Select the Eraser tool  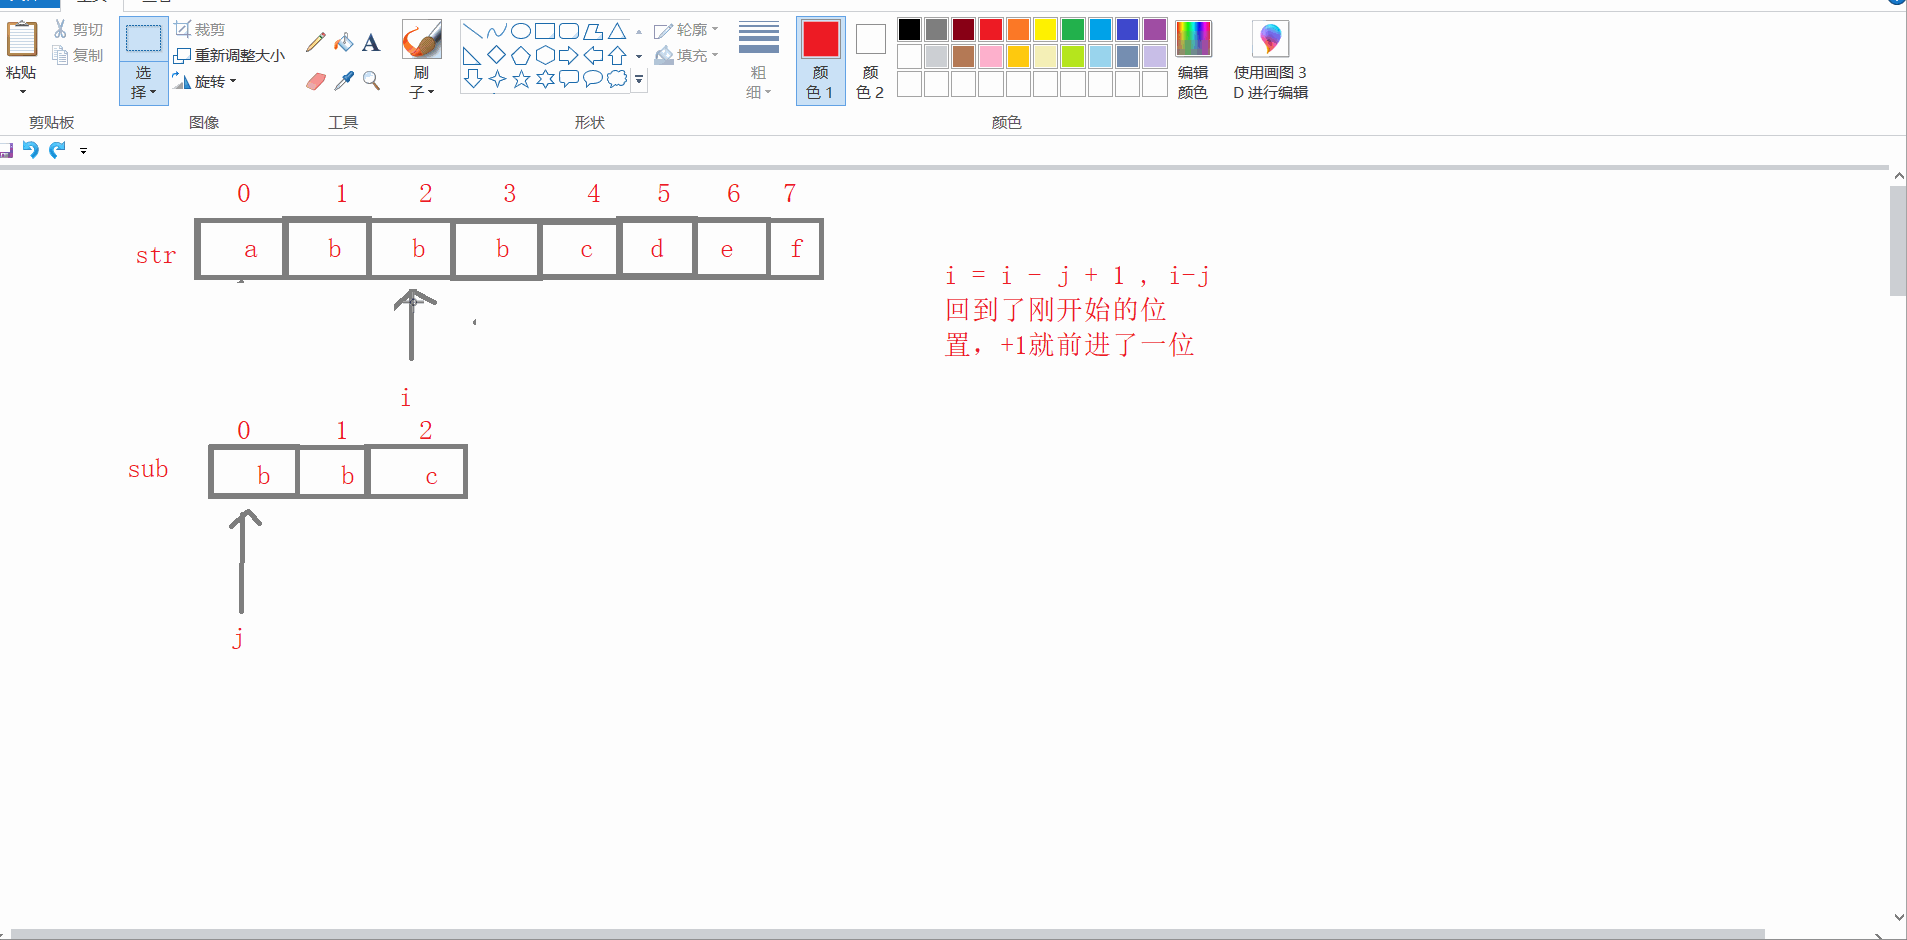315,81
